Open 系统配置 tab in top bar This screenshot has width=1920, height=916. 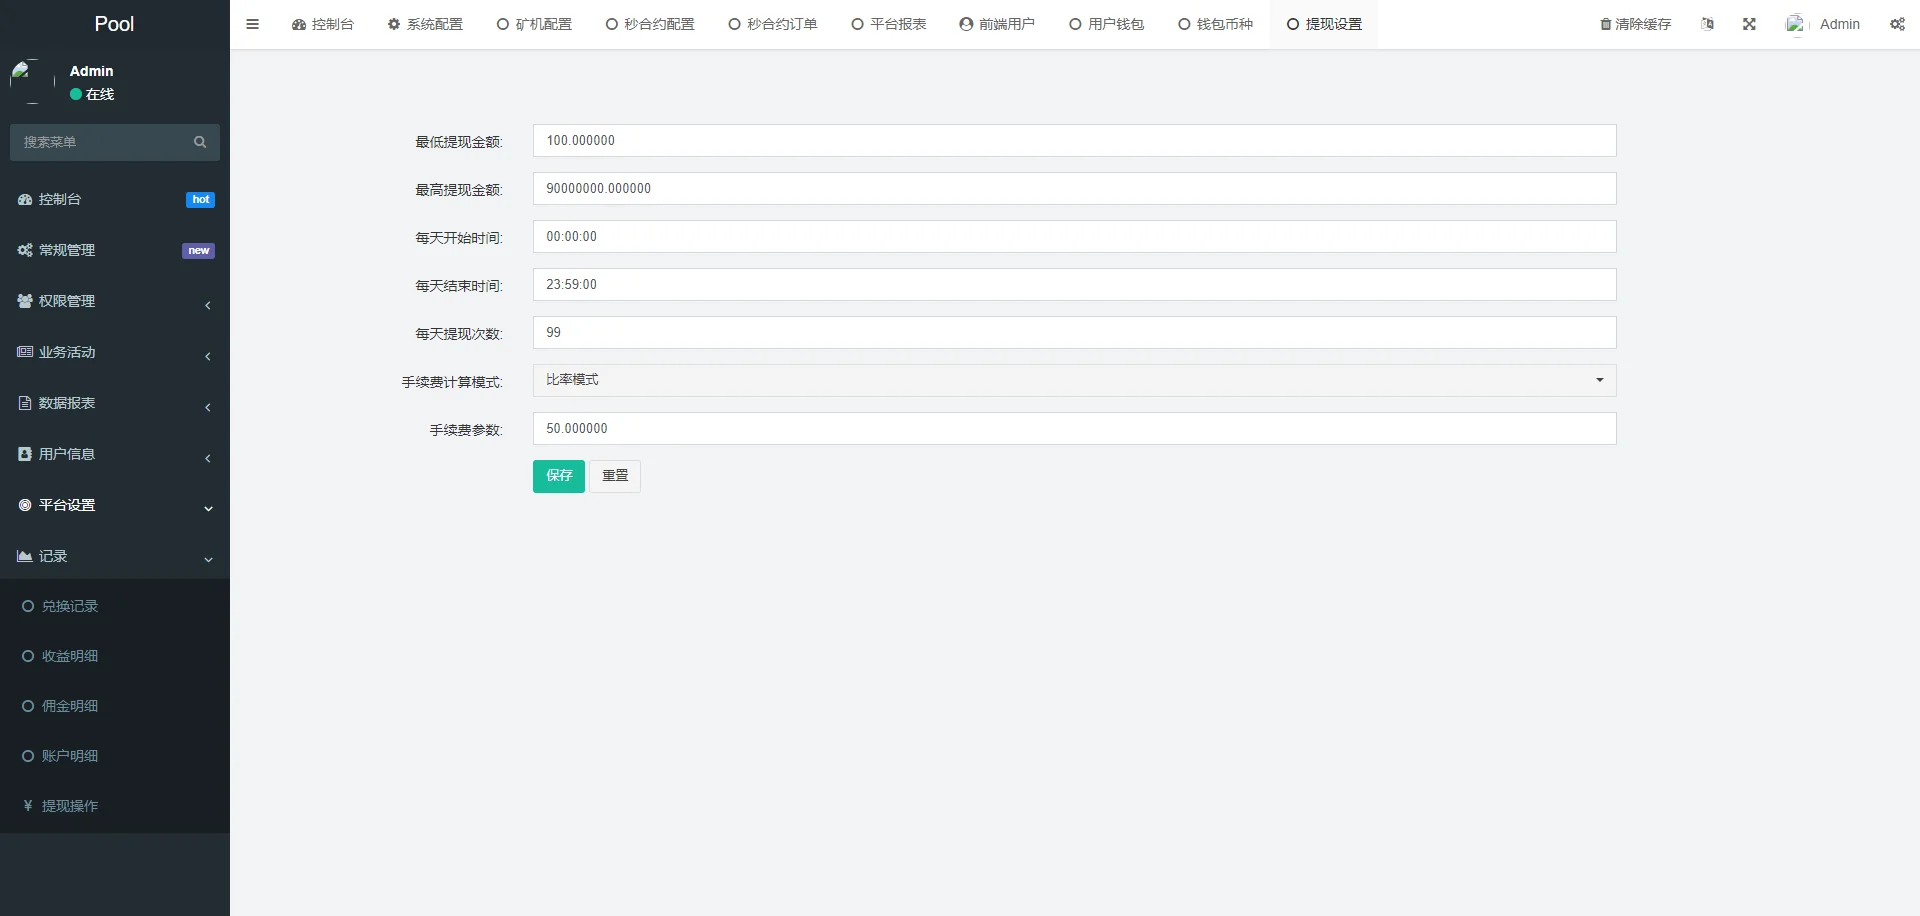pyautogui.click(x=425, y=24)
